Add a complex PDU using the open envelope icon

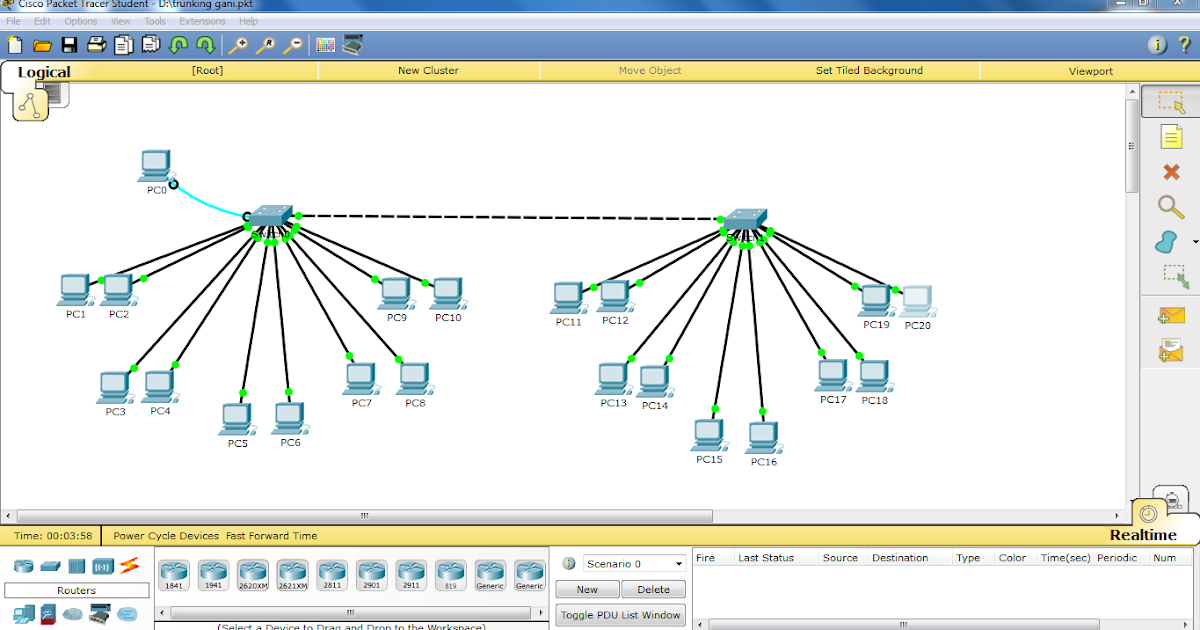[x=1171, y=351]
